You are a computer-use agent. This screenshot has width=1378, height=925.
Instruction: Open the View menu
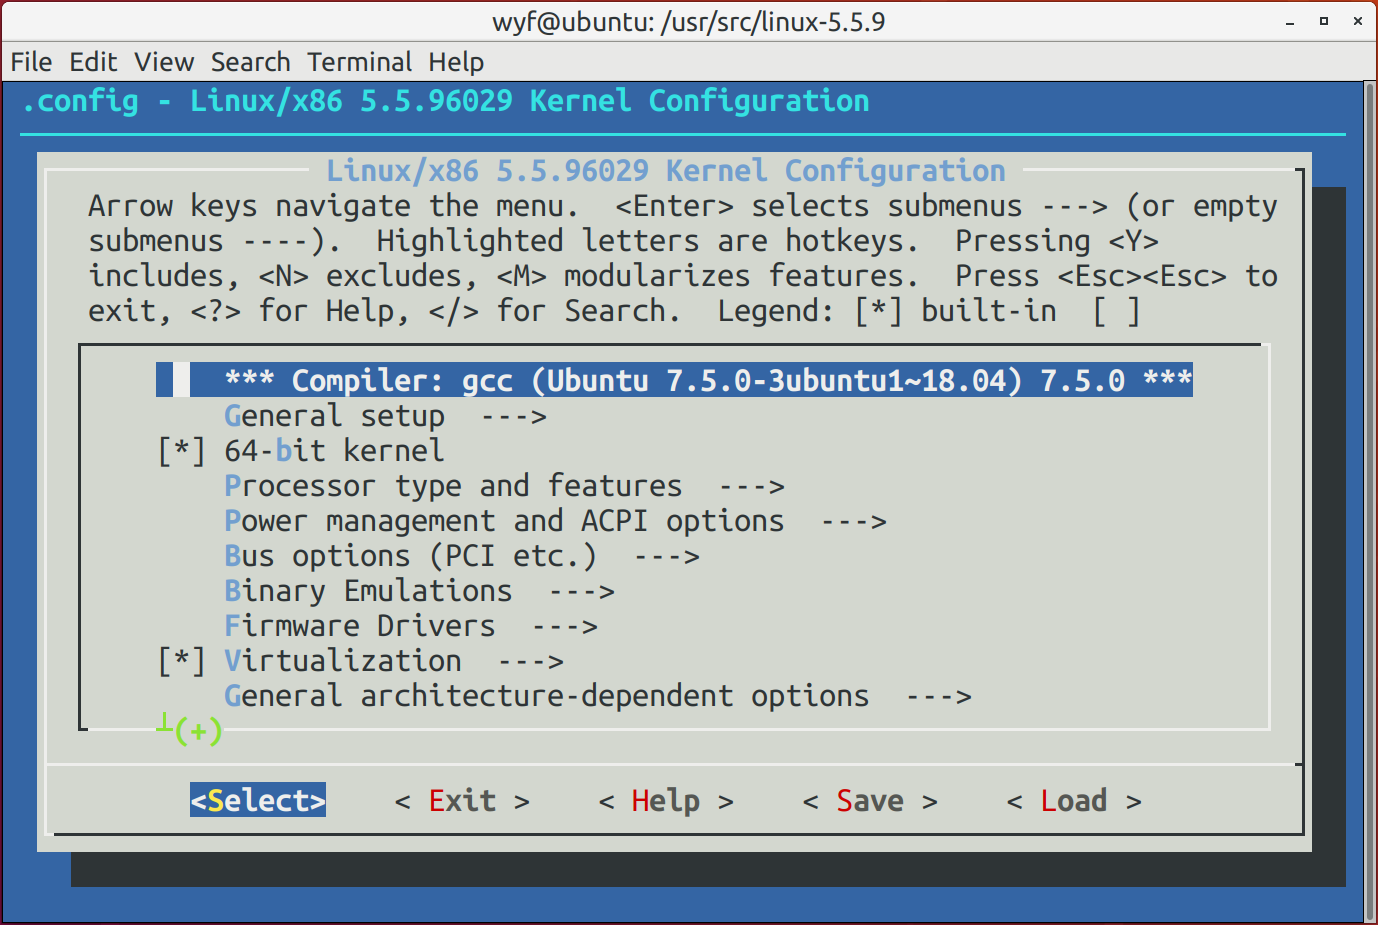[x=164, y=62]
